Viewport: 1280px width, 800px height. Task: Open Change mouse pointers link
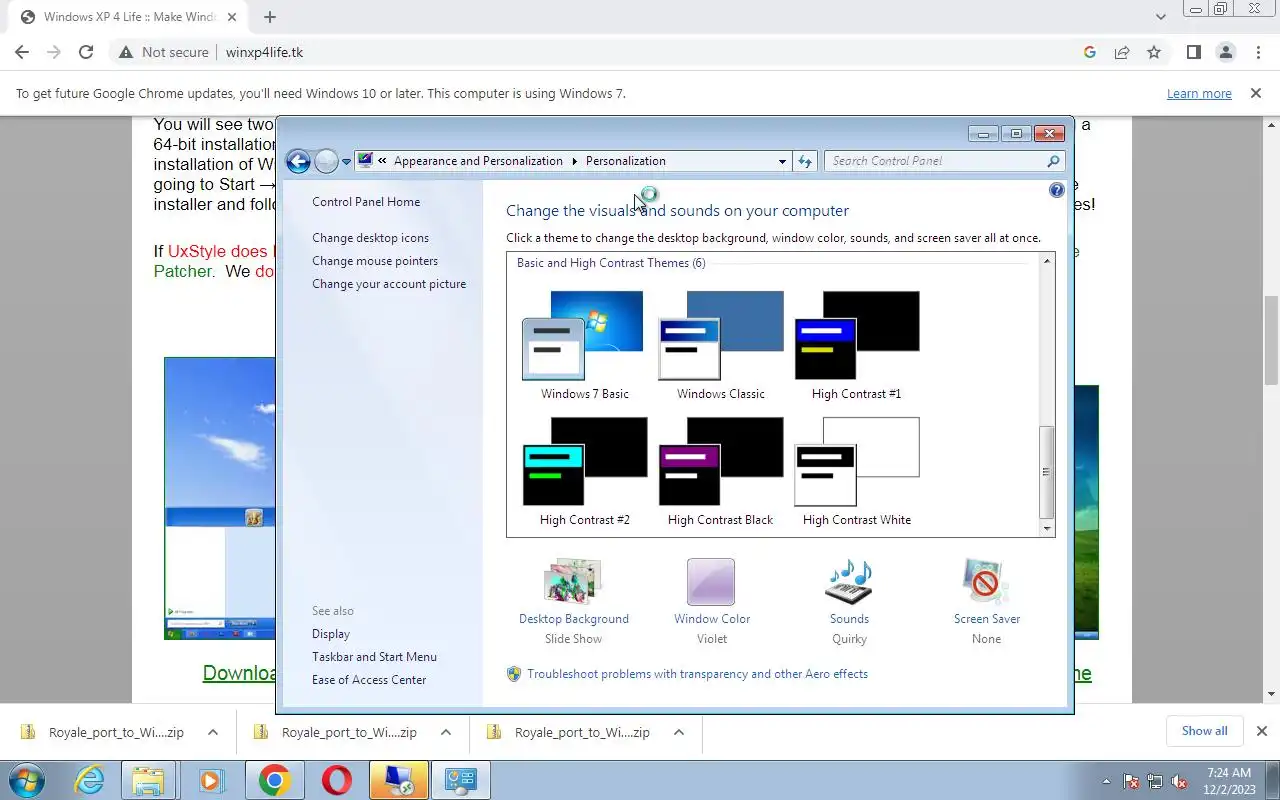click(375, 261)
